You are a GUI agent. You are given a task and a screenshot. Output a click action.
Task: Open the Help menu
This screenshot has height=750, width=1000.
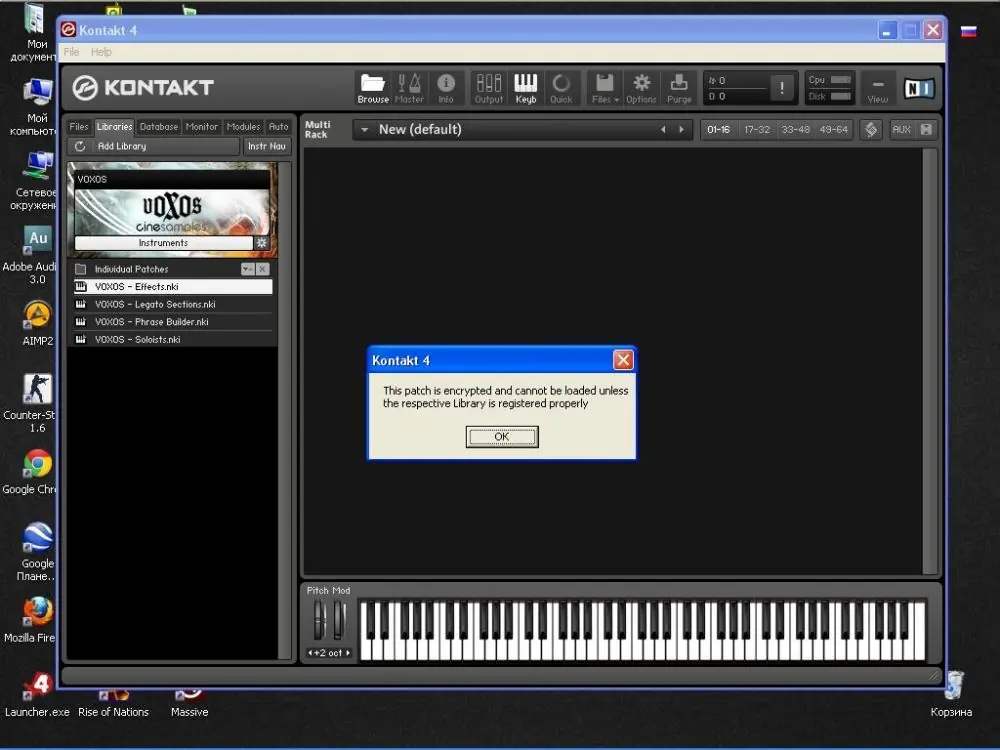101,52
